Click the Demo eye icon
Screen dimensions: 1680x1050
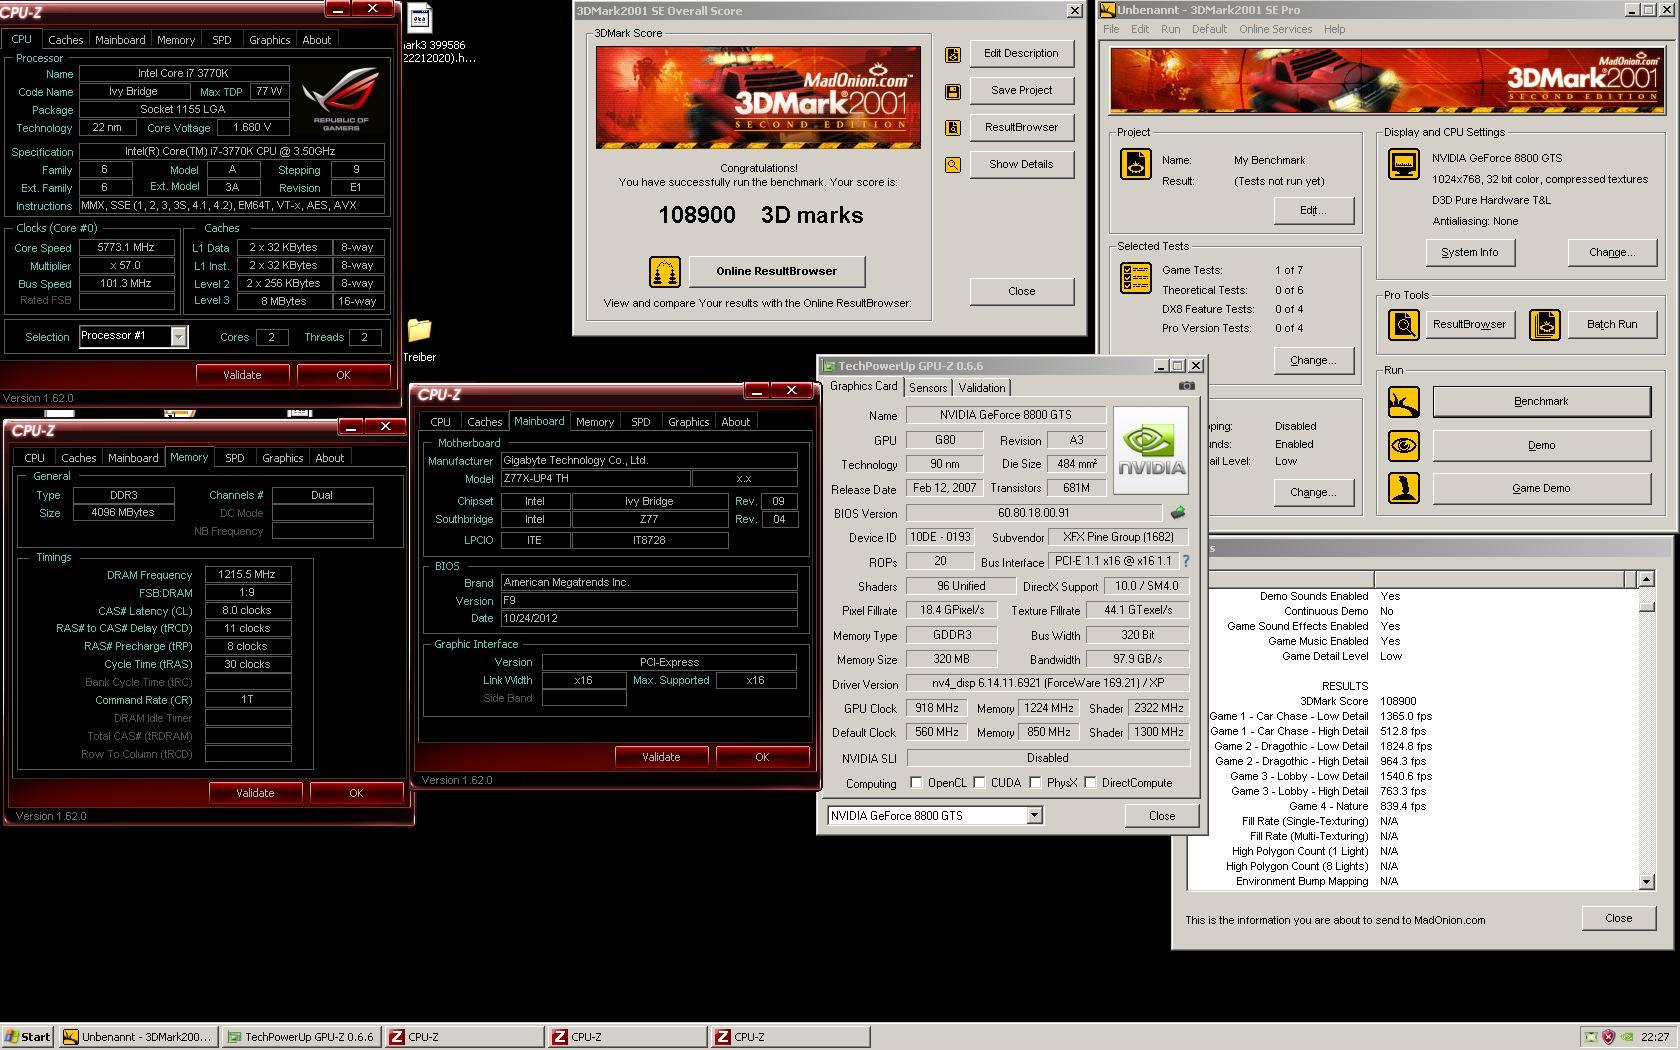tap(1403, 445)
